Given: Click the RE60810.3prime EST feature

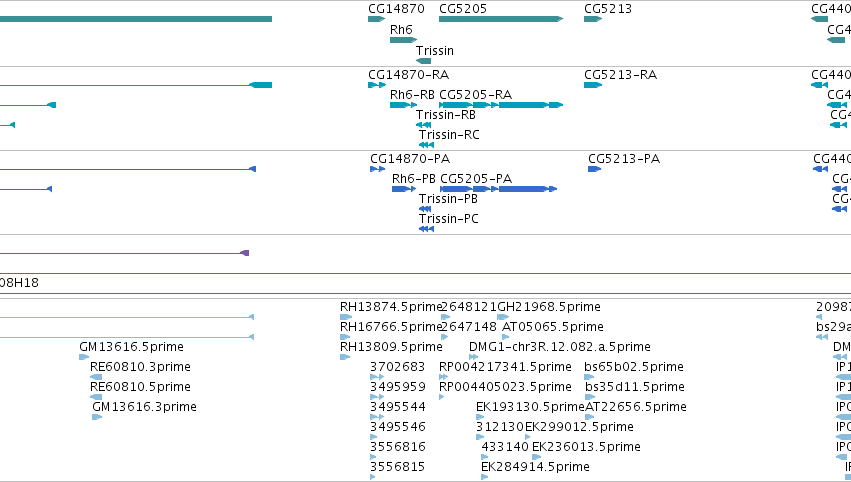Looking at the screenshot, I should (96, 377).
